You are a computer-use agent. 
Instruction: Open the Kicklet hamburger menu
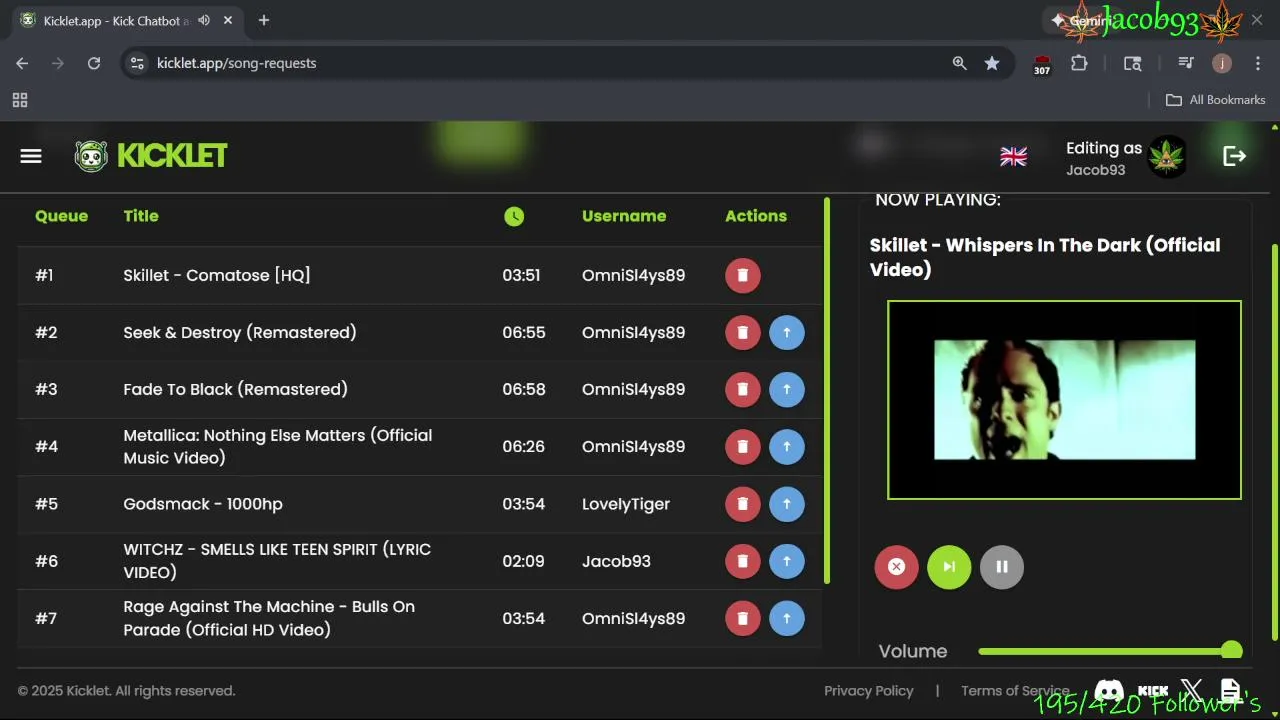[31, 156]
